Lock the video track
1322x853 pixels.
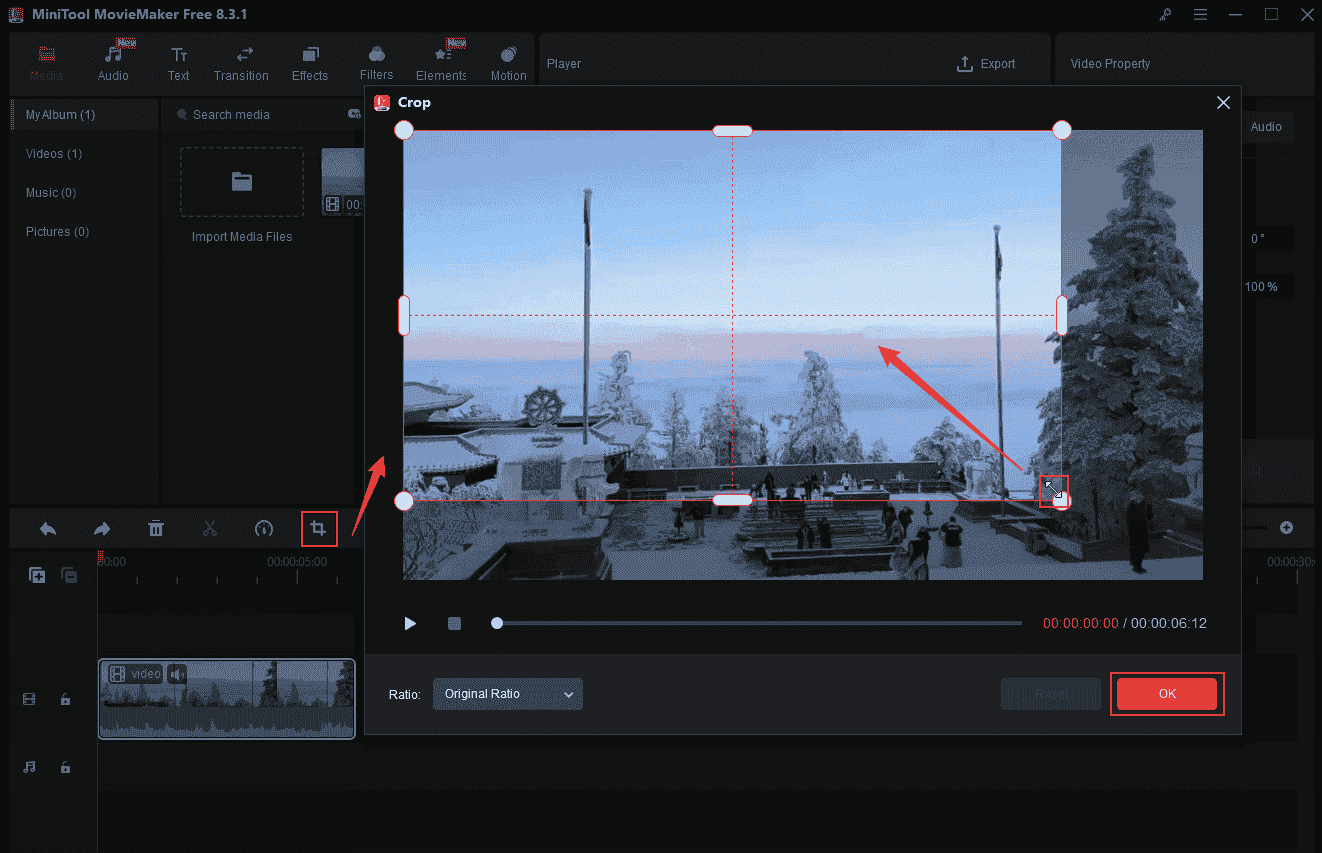[65, 699]
